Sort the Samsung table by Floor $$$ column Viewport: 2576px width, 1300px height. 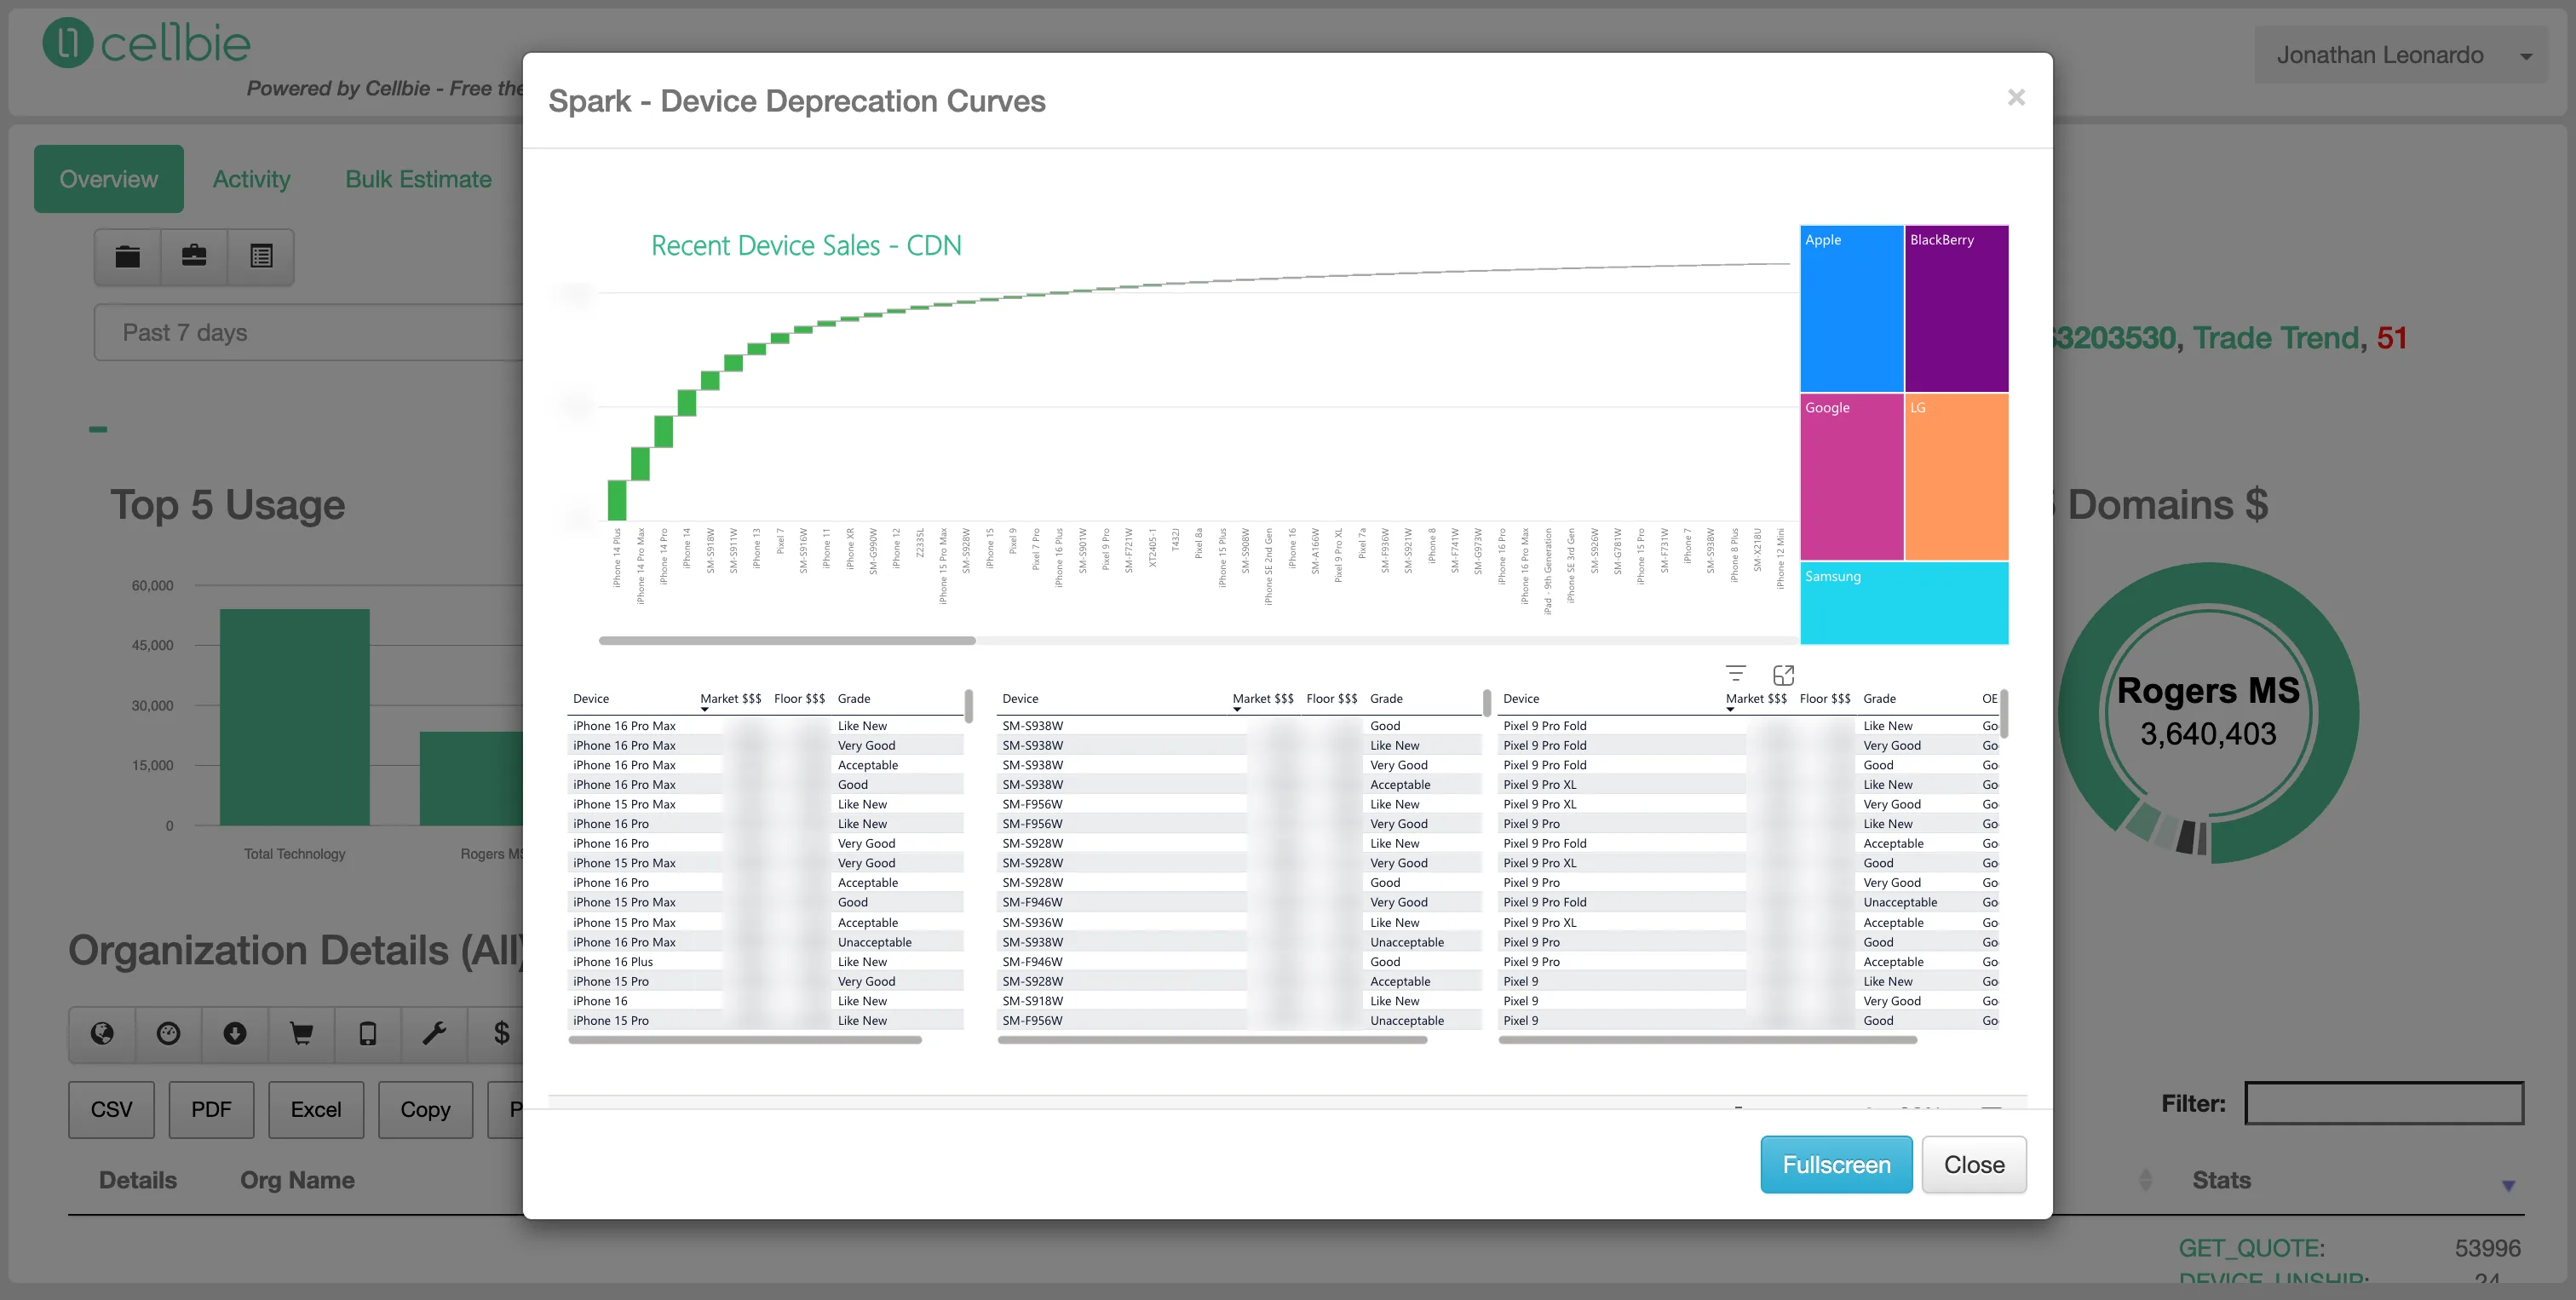pos(1332,699)
